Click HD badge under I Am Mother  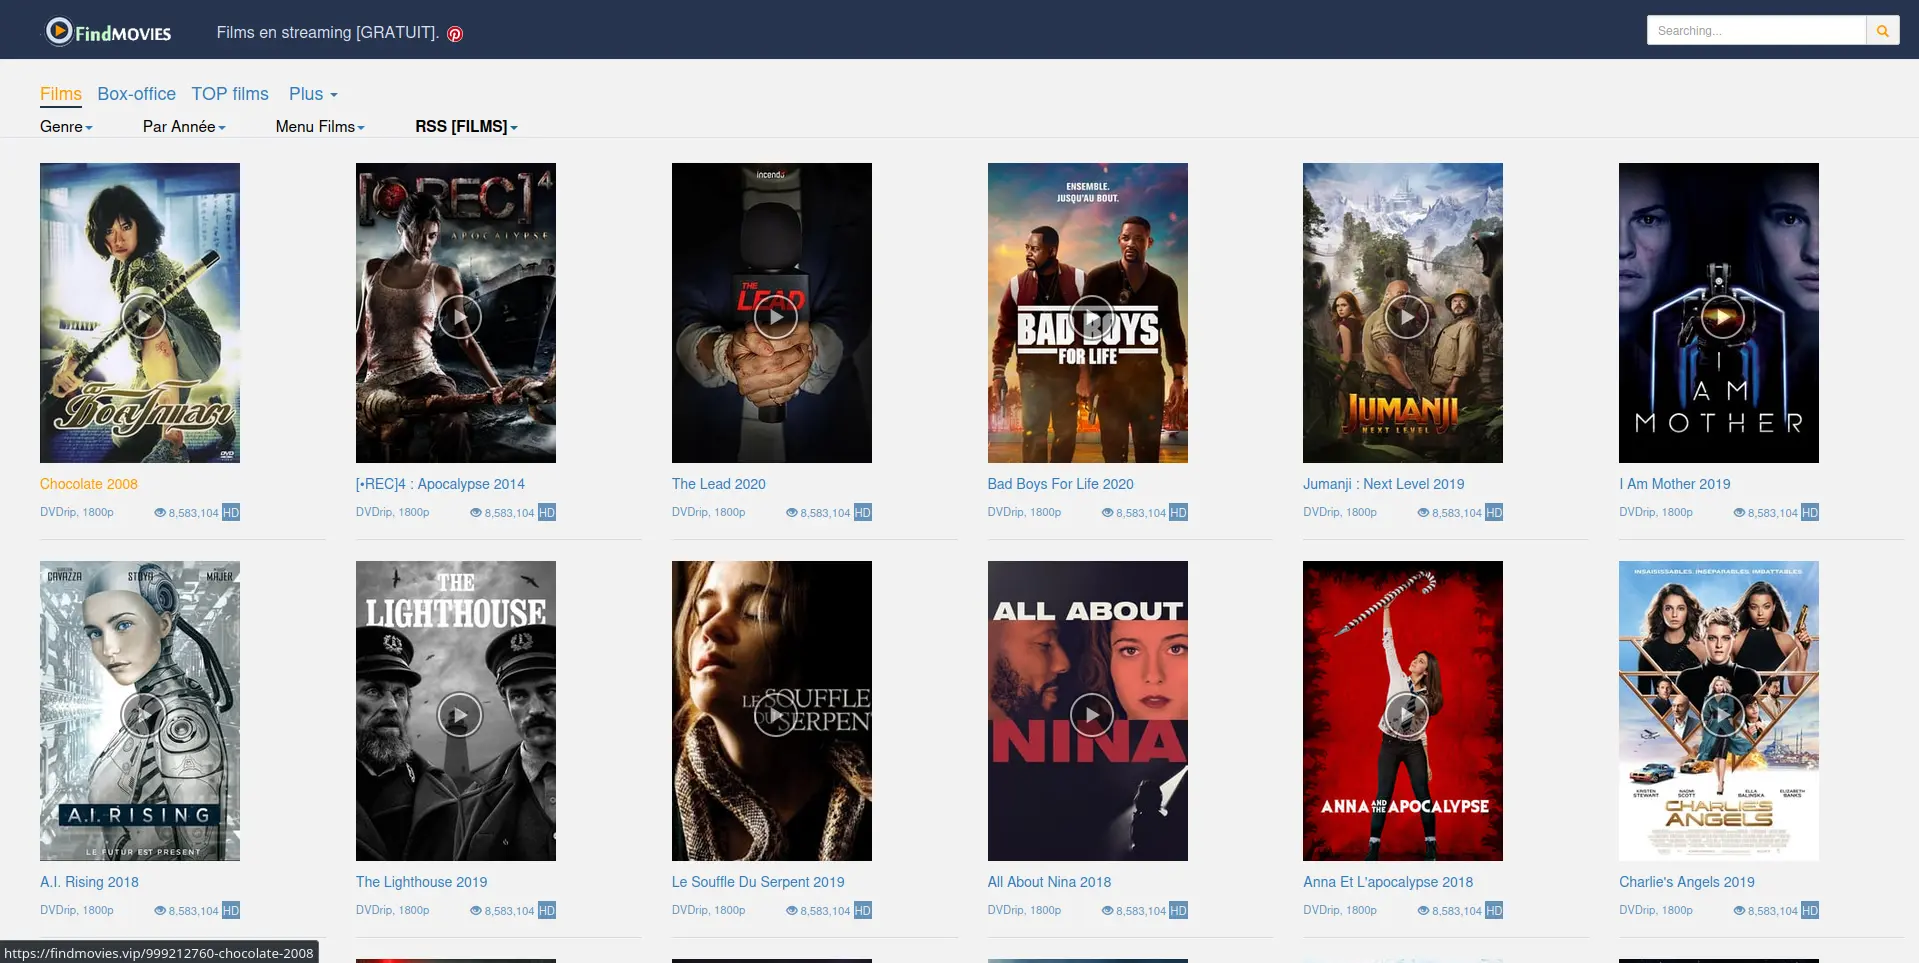click(x=1810, y=513)
